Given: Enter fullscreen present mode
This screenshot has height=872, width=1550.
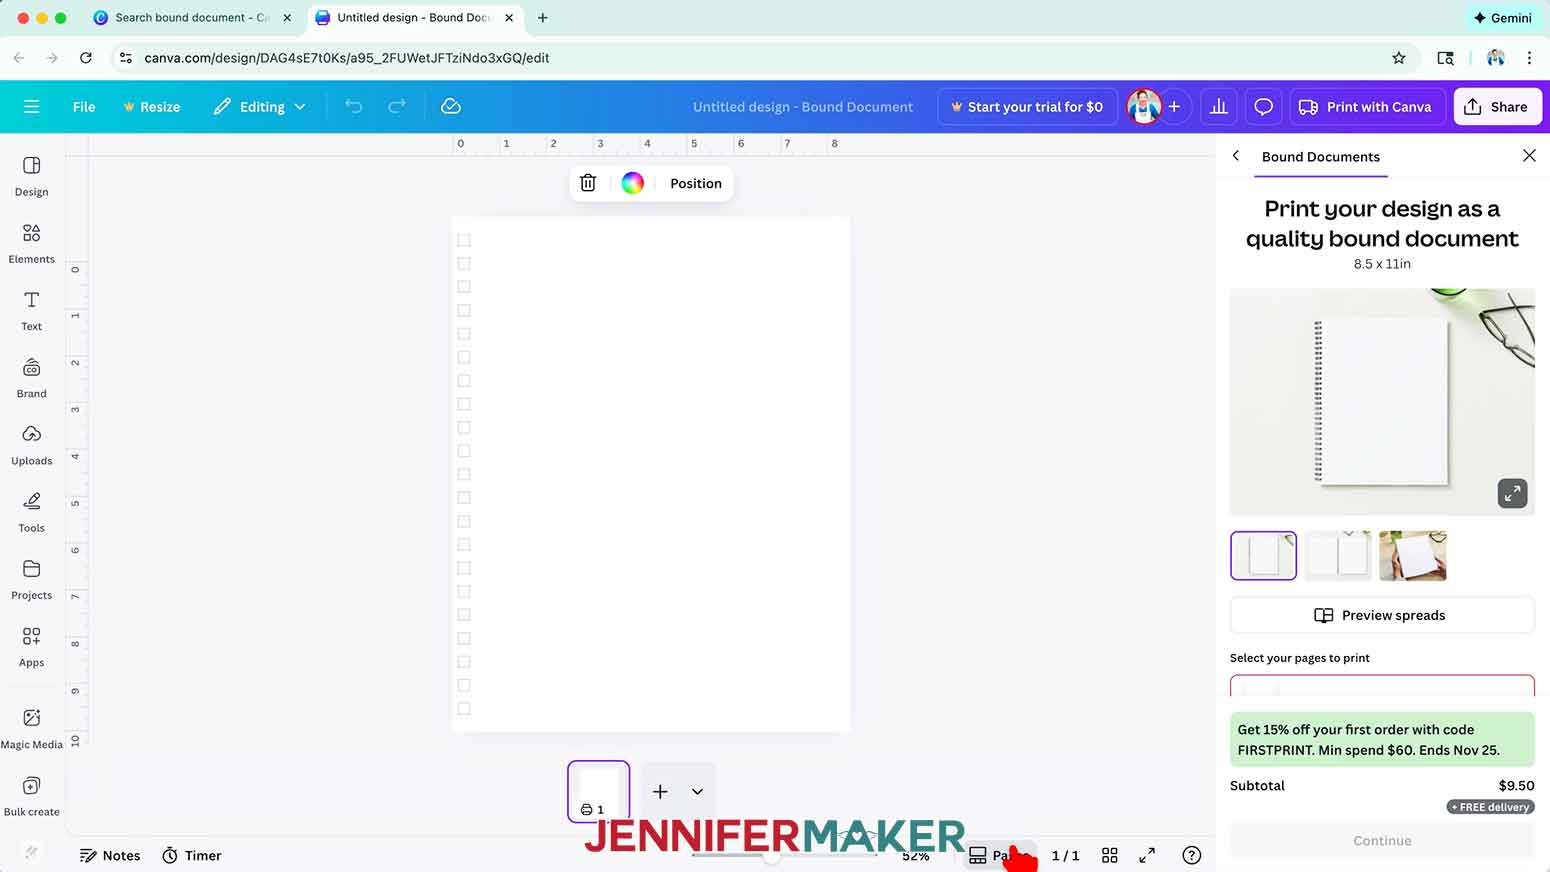Looking at the screenshot, I should (x=1147, y=855).
